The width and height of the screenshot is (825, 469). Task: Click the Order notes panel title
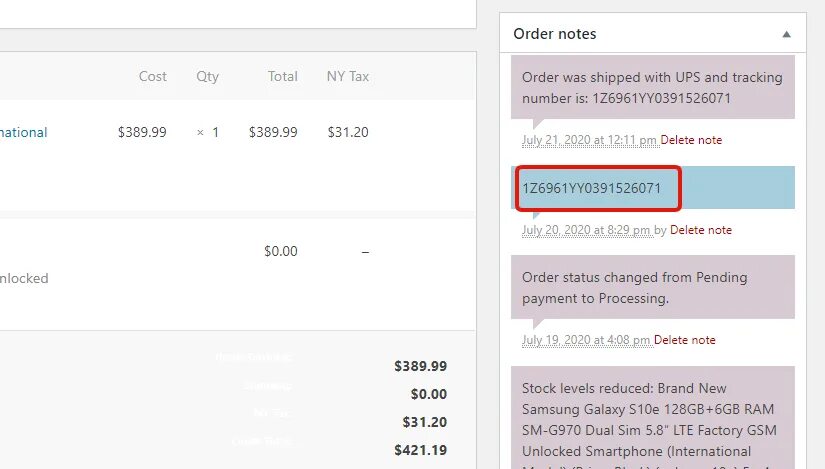tap(554, 34)
